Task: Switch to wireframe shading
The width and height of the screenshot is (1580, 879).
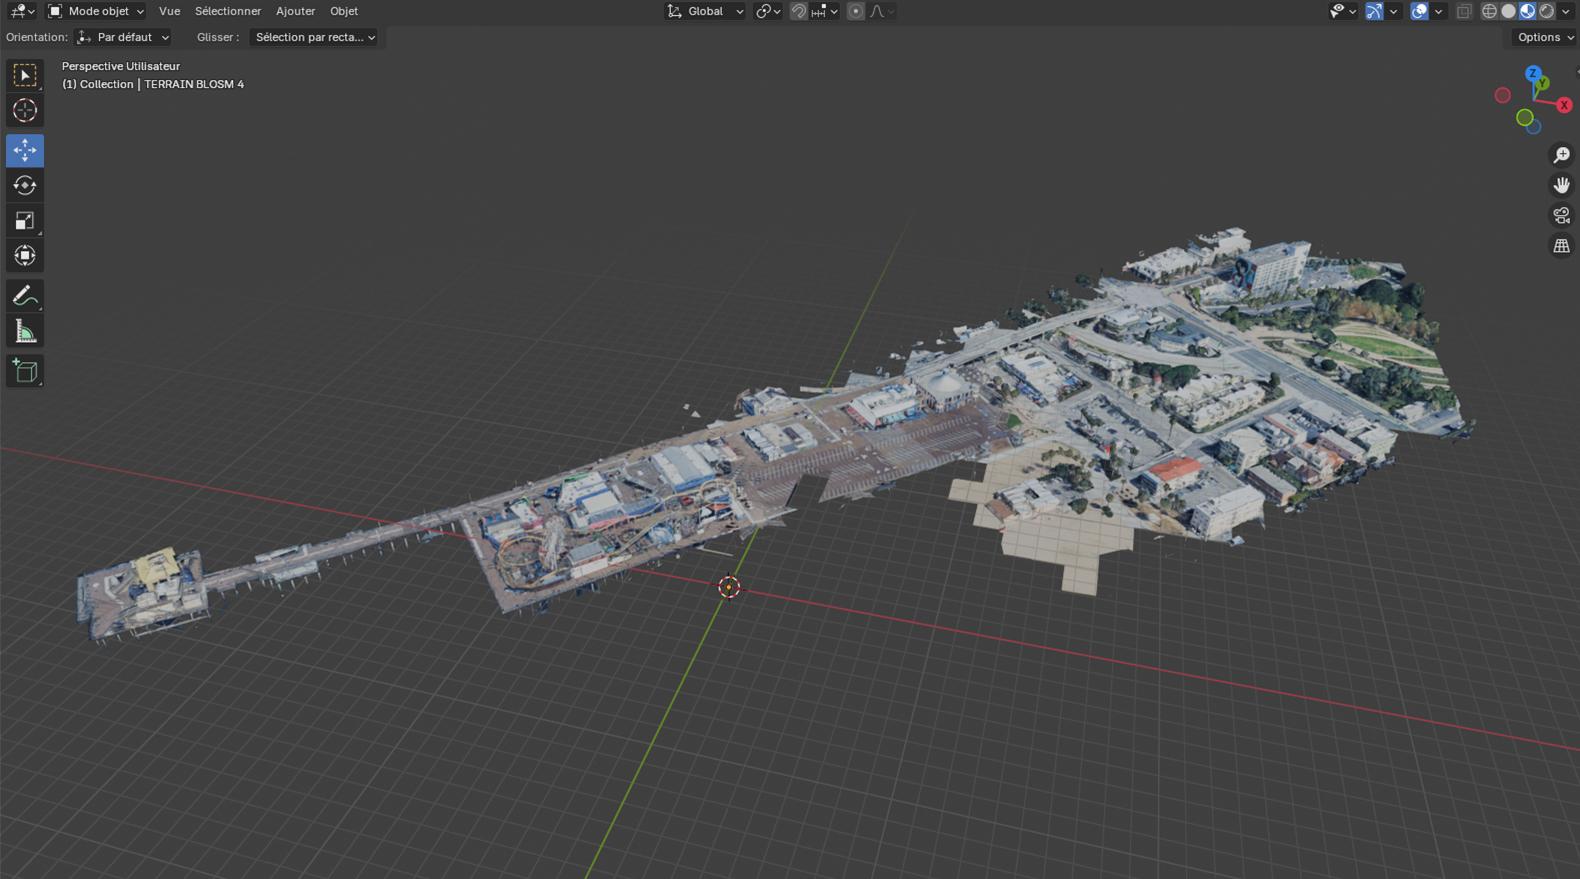Action: (x=1489, y=11)
